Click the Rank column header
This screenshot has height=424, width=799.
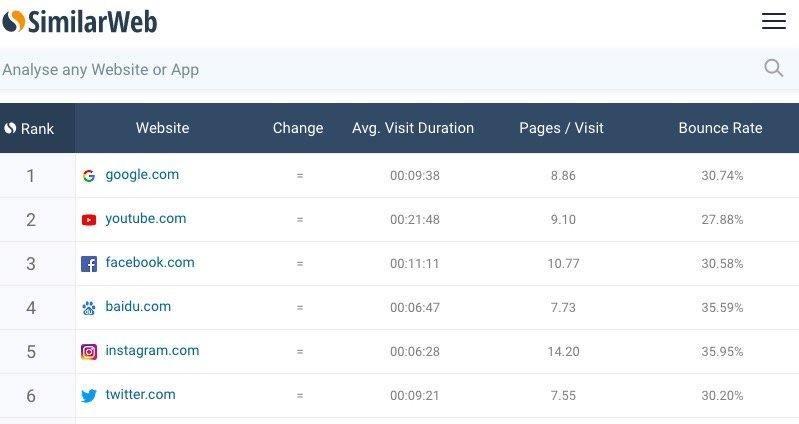click(37, 128)
